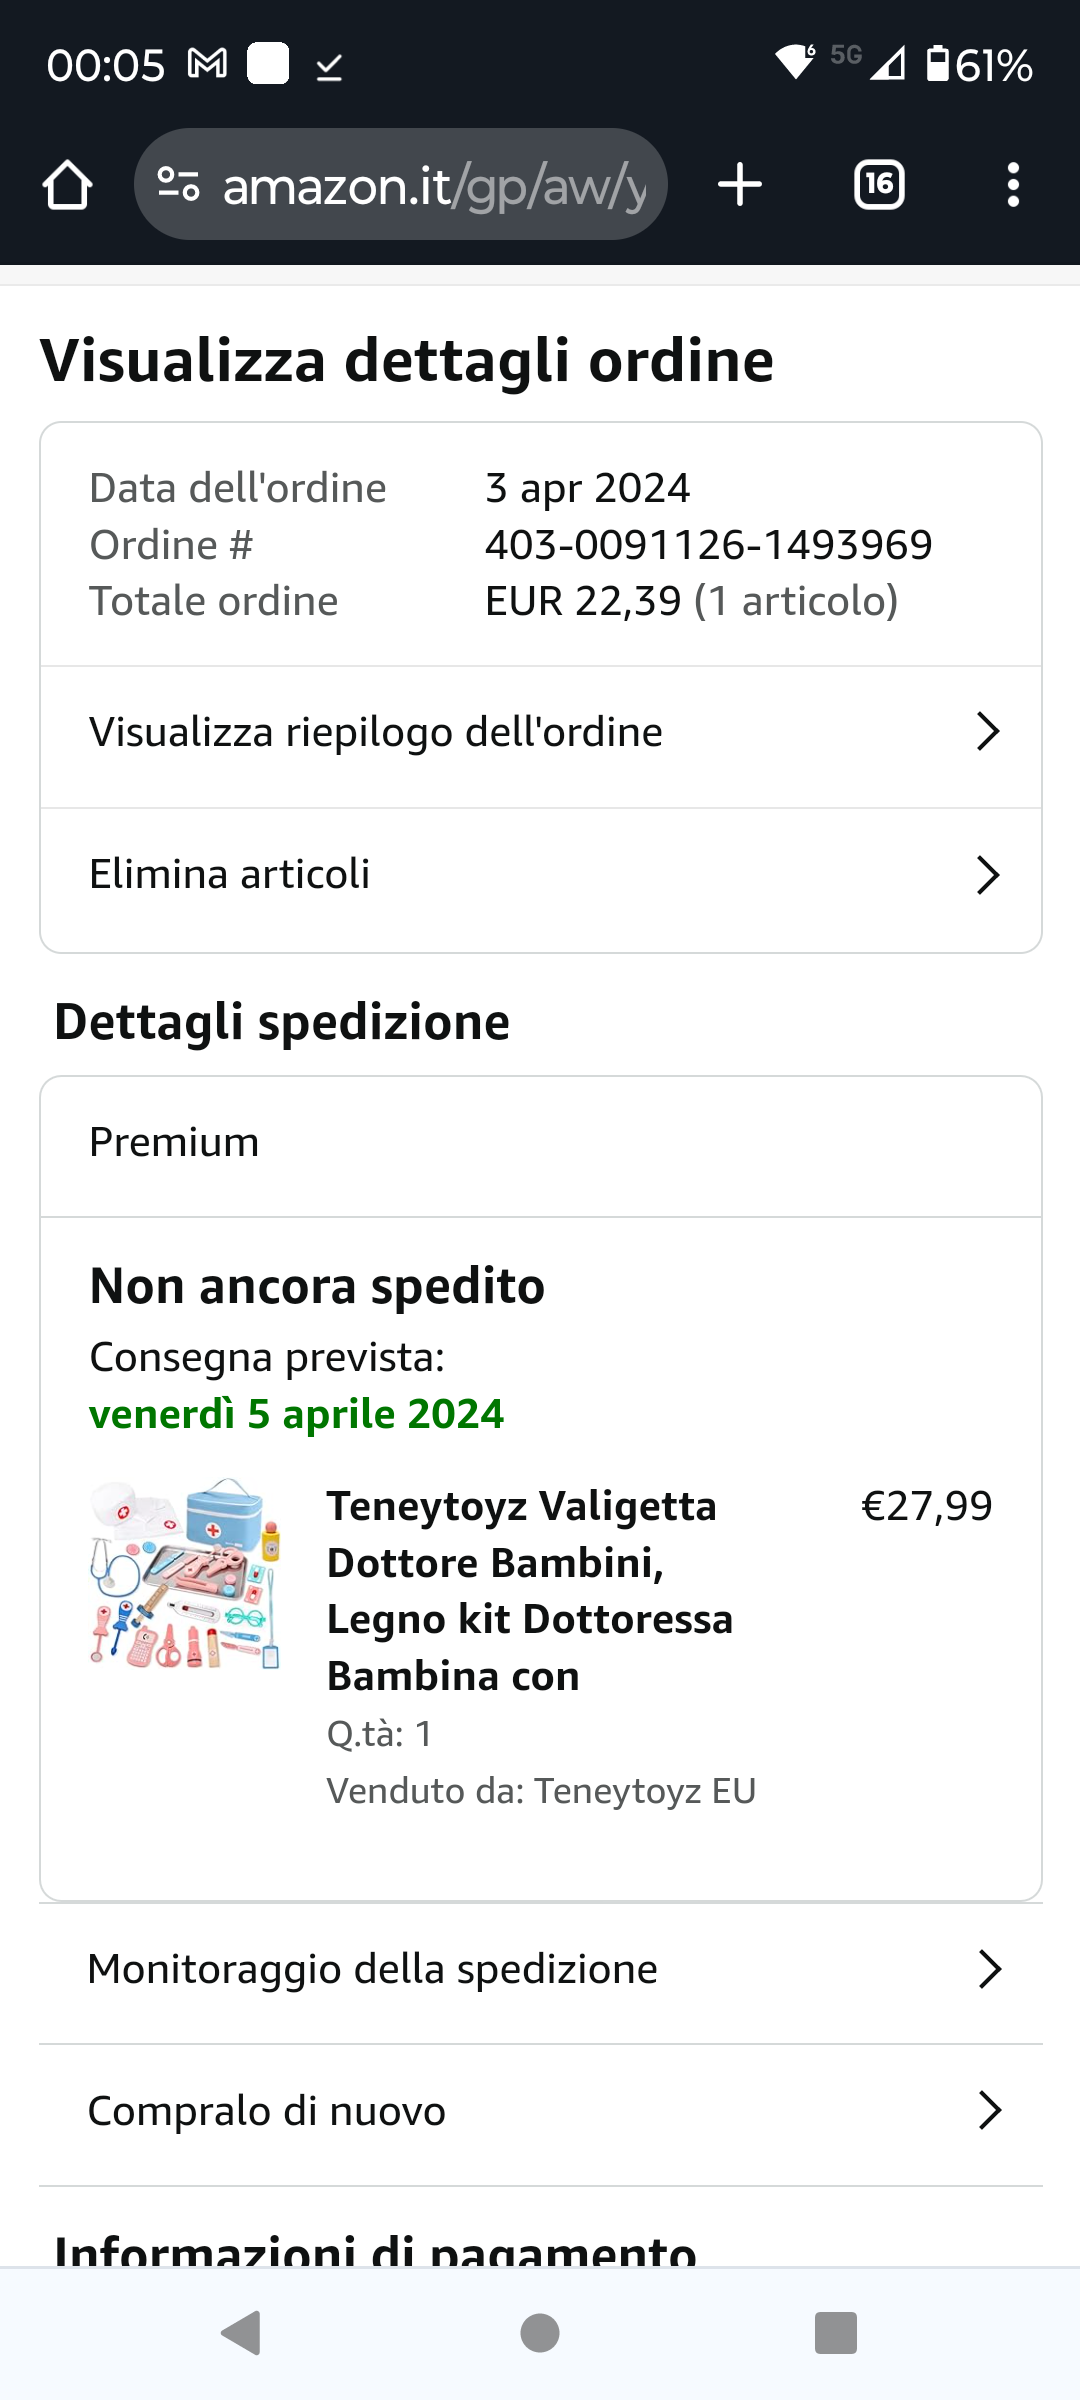The height and width of the screenshot is (2400, 1080).
Task: Tap the Android recent apps square button
Action: click(836, 2333)
